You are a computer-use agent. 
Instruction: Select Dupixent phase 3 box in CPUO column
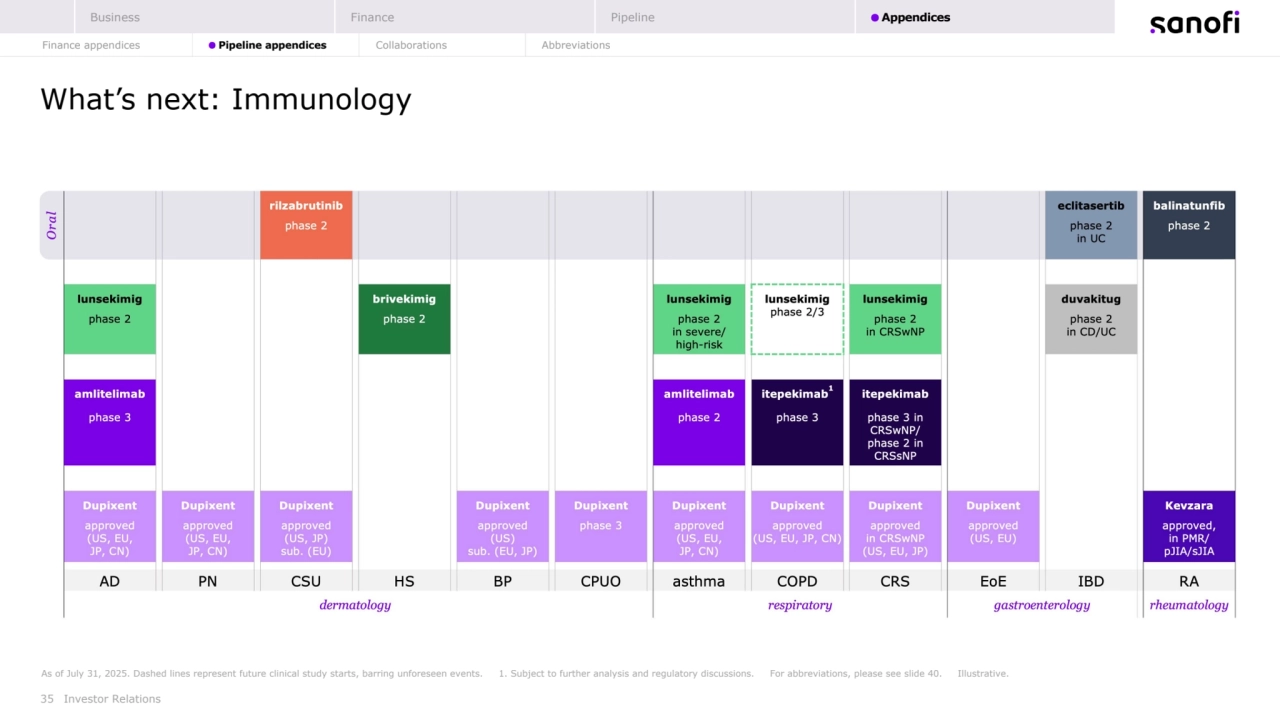[x=601, y=526]
